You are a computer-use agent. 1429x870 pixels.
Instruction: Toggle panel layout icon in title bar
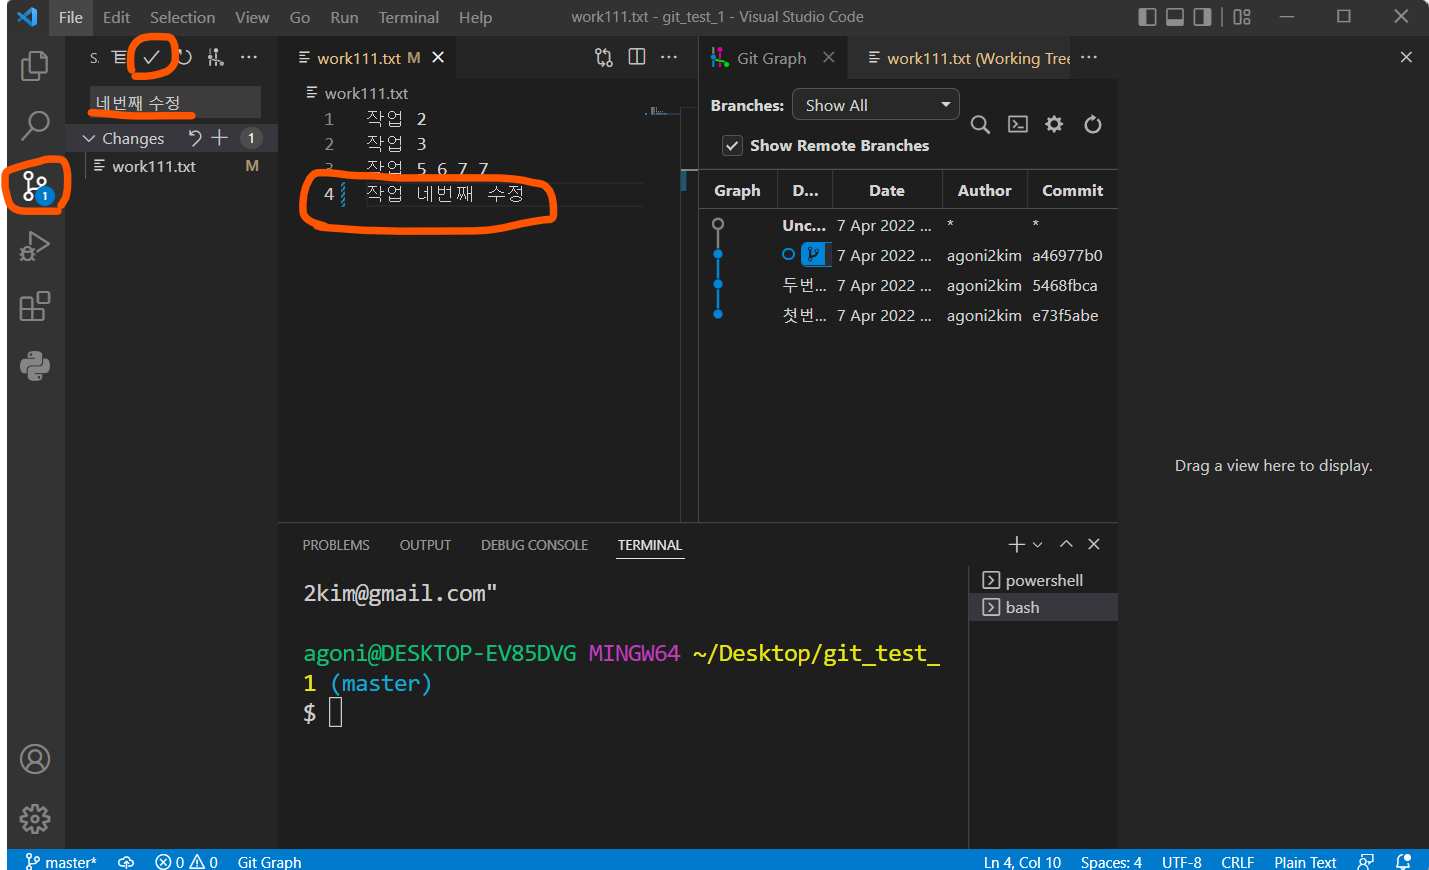tap(1175, 17)
